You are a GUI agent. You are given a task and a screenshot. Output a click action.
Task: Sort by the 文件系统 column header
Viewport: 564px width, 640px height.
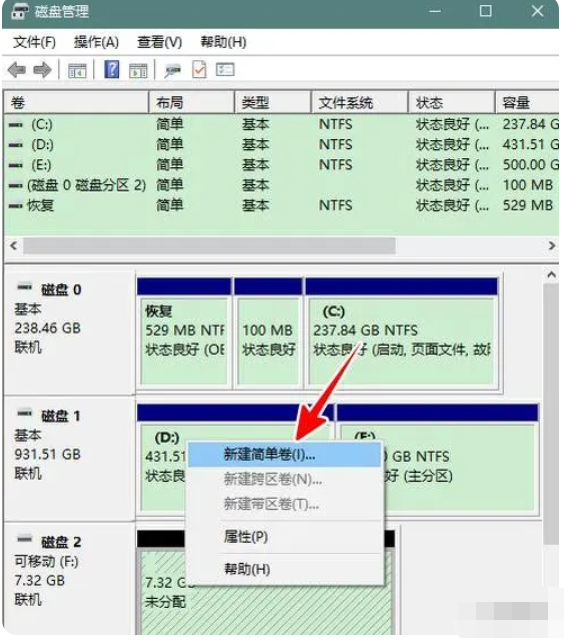pyautogui.click(x=359, y=102)
